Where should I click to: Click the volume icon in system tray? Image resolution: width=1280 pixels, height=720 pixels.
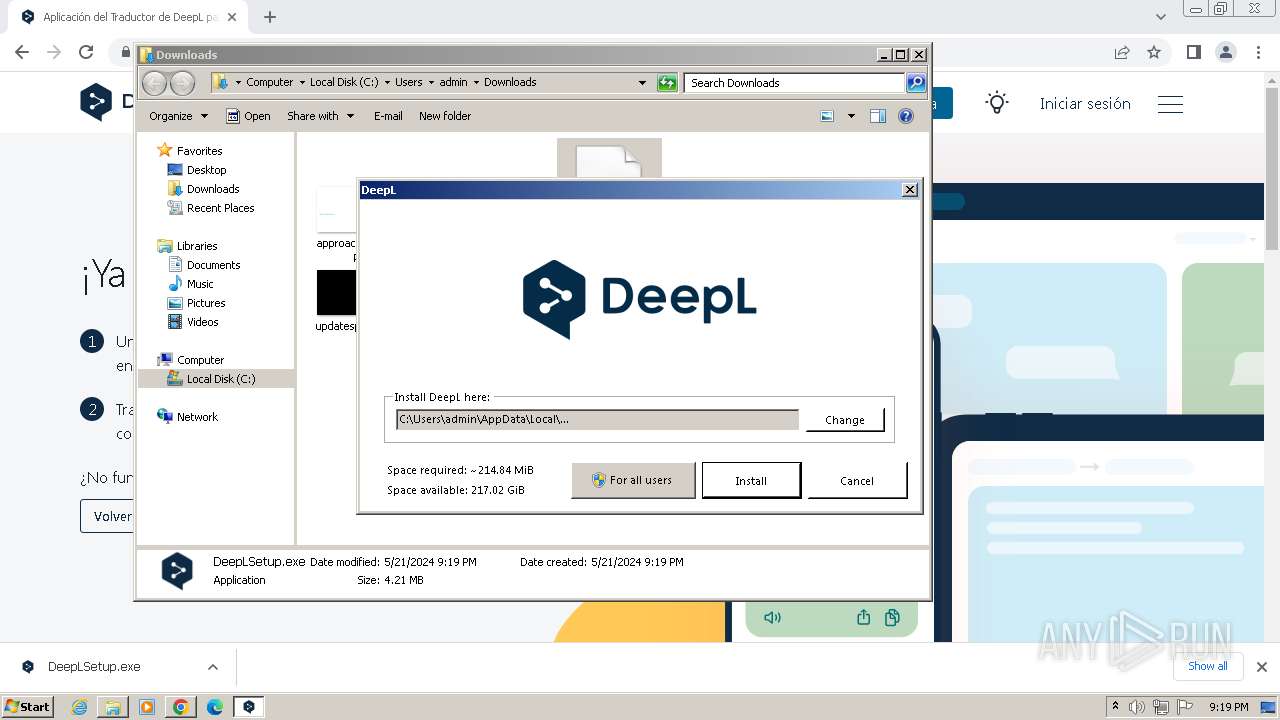pyautogui.click(x=1137, y=707)
